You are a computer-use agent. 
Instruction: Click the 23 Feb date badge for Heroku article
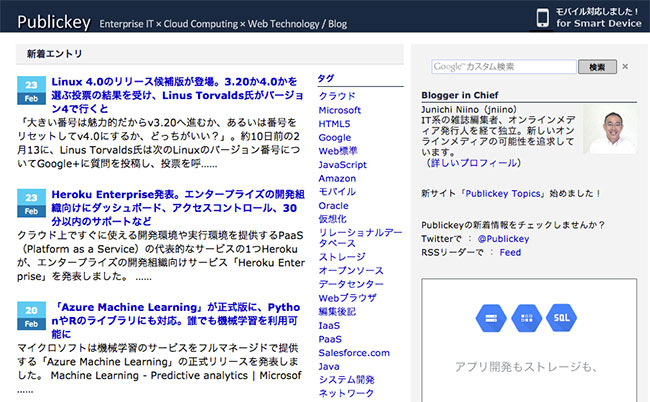point(32,203)
